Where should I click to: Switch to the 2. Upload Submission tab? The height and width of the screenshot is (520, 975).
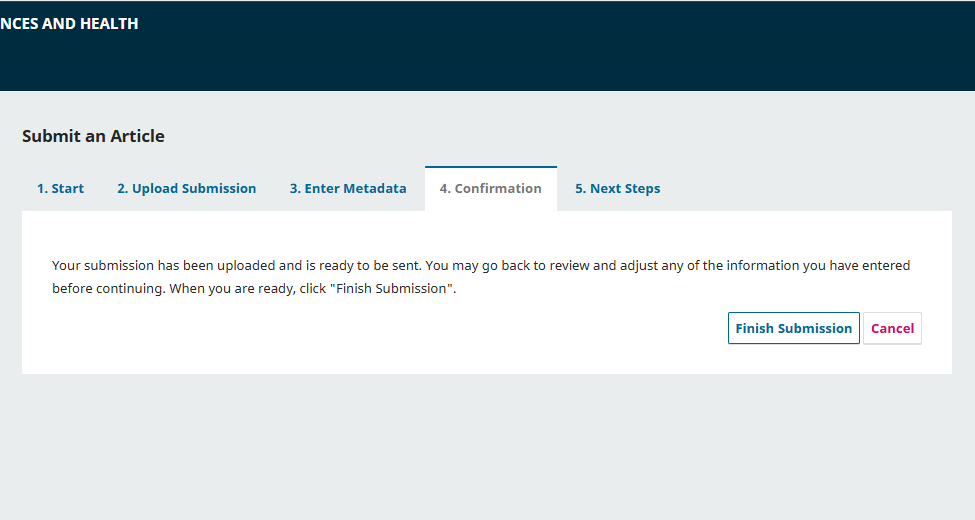pyautogui.click(x=186, y=188)
